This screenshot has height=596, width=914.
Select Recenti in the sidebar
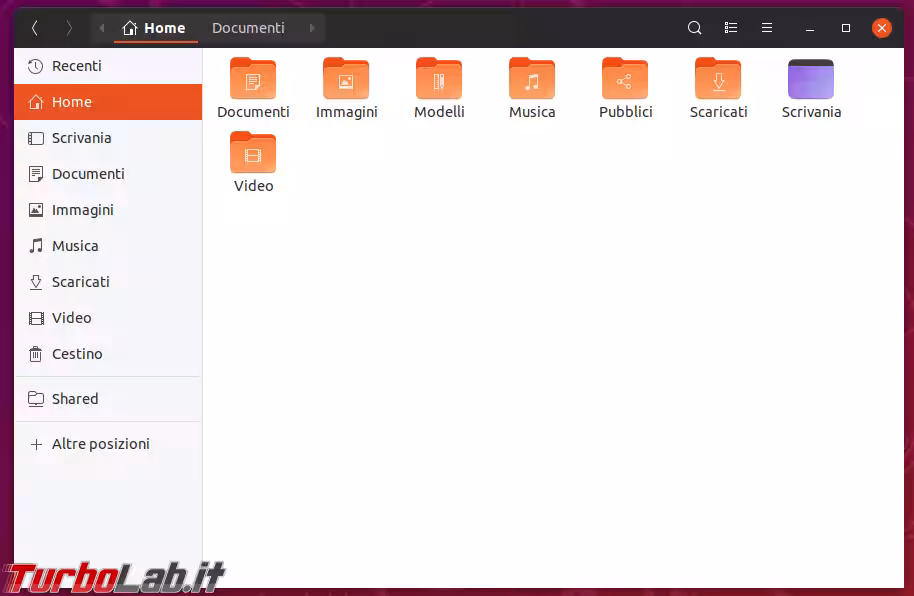pos(76,66)
